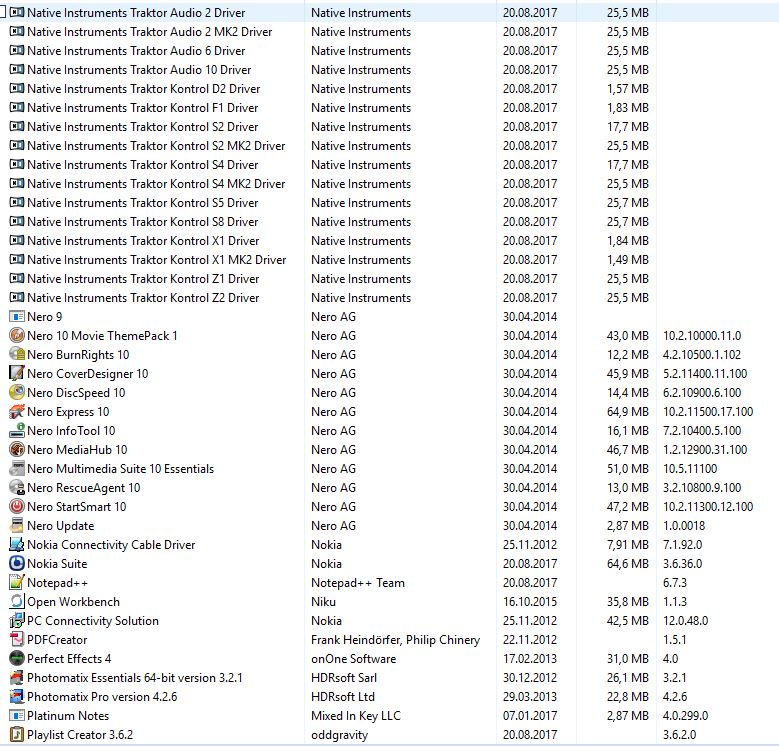Click the Photomatix Pro version 4.2.6 icon

pos(17,696)
